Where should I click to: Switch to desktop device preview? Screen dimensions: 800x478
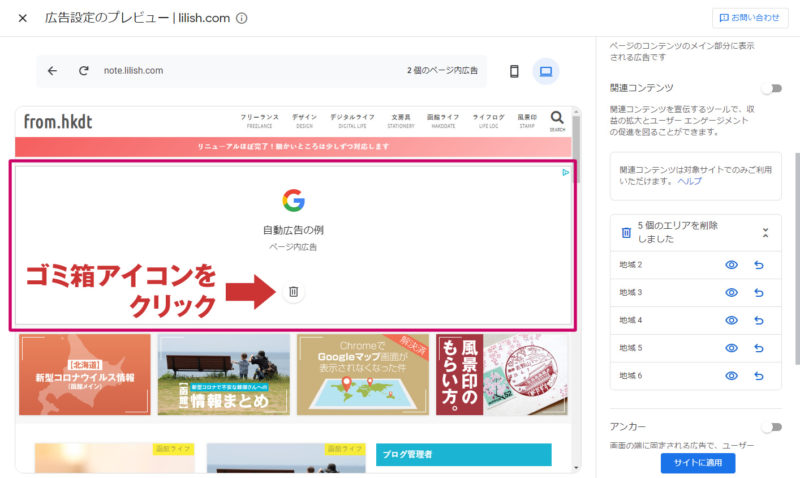tap(546, 71)
